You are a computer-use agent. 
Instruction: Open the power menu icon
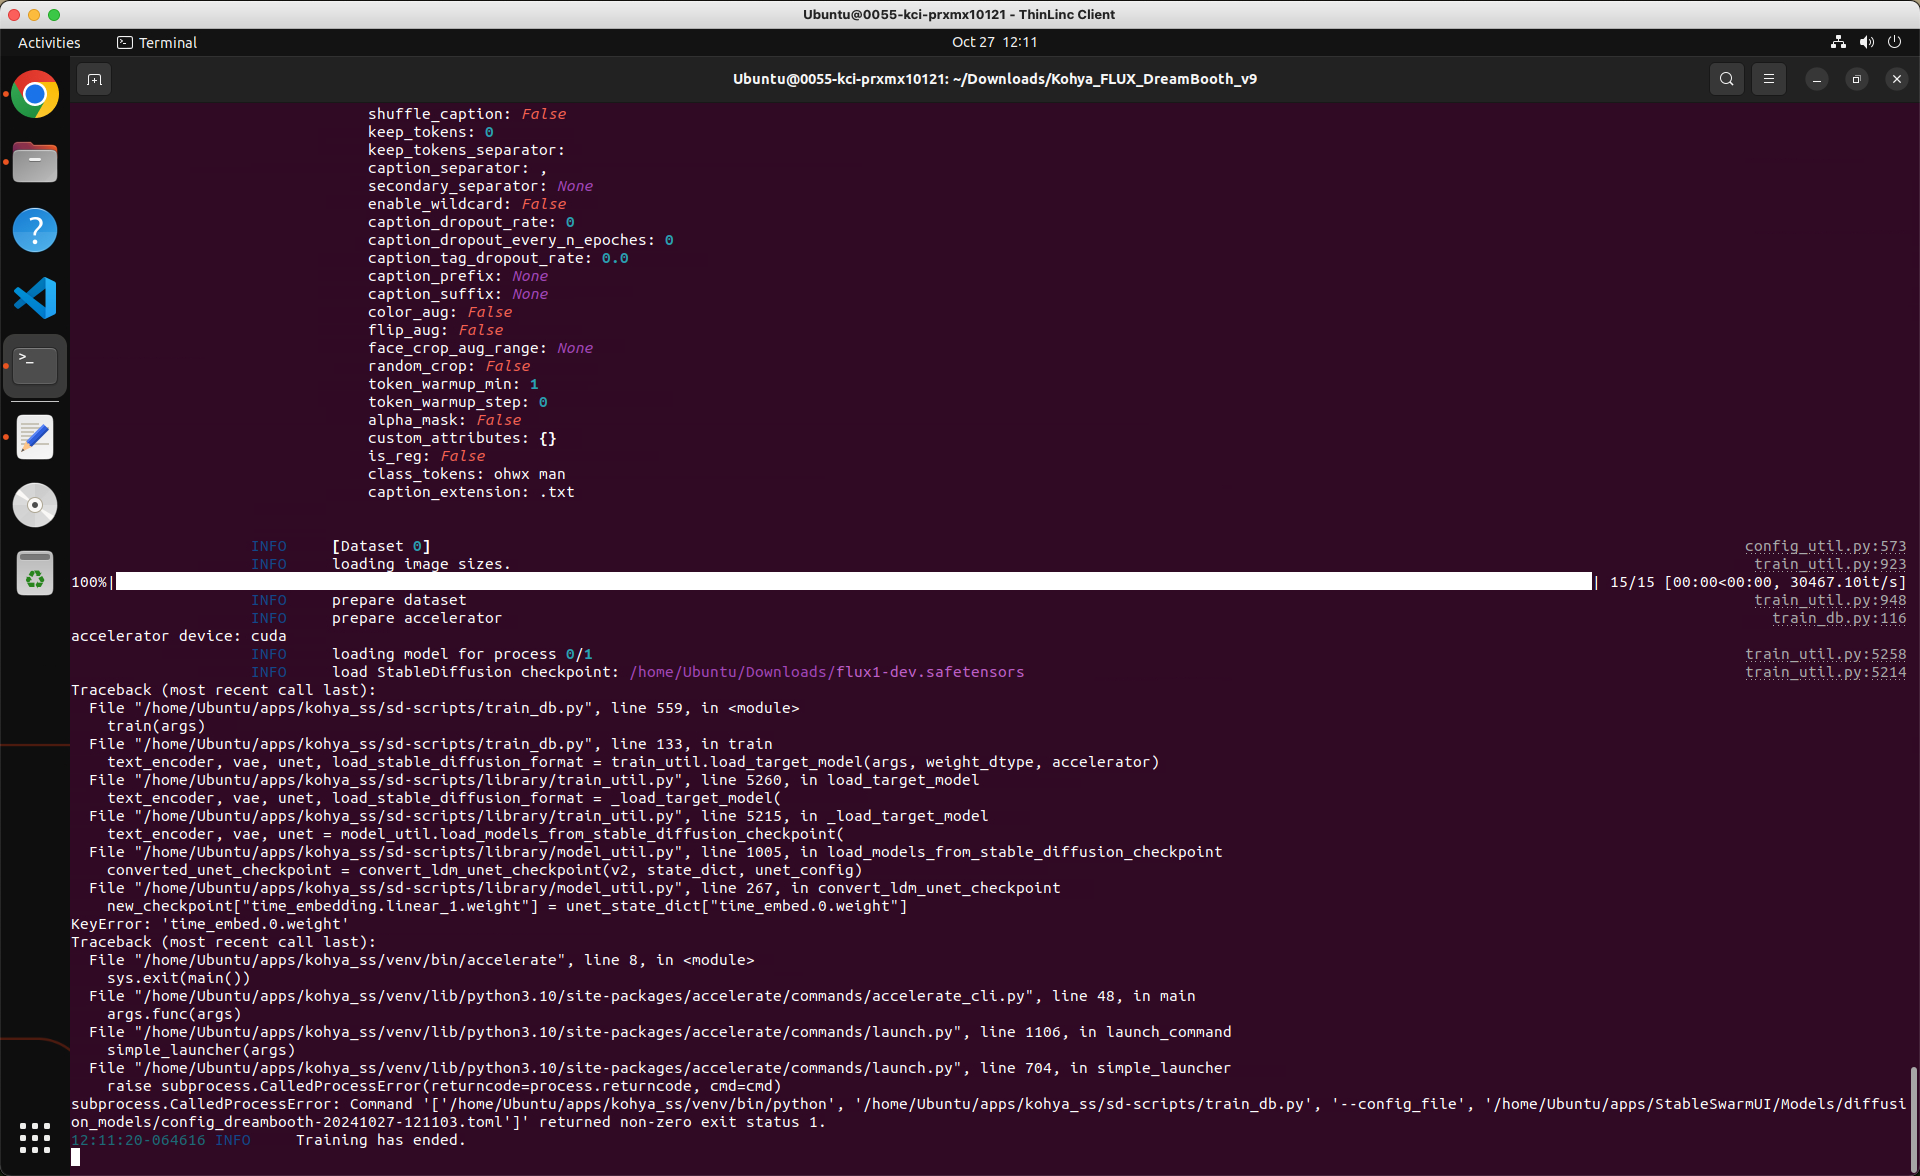tap(1894, 42)
